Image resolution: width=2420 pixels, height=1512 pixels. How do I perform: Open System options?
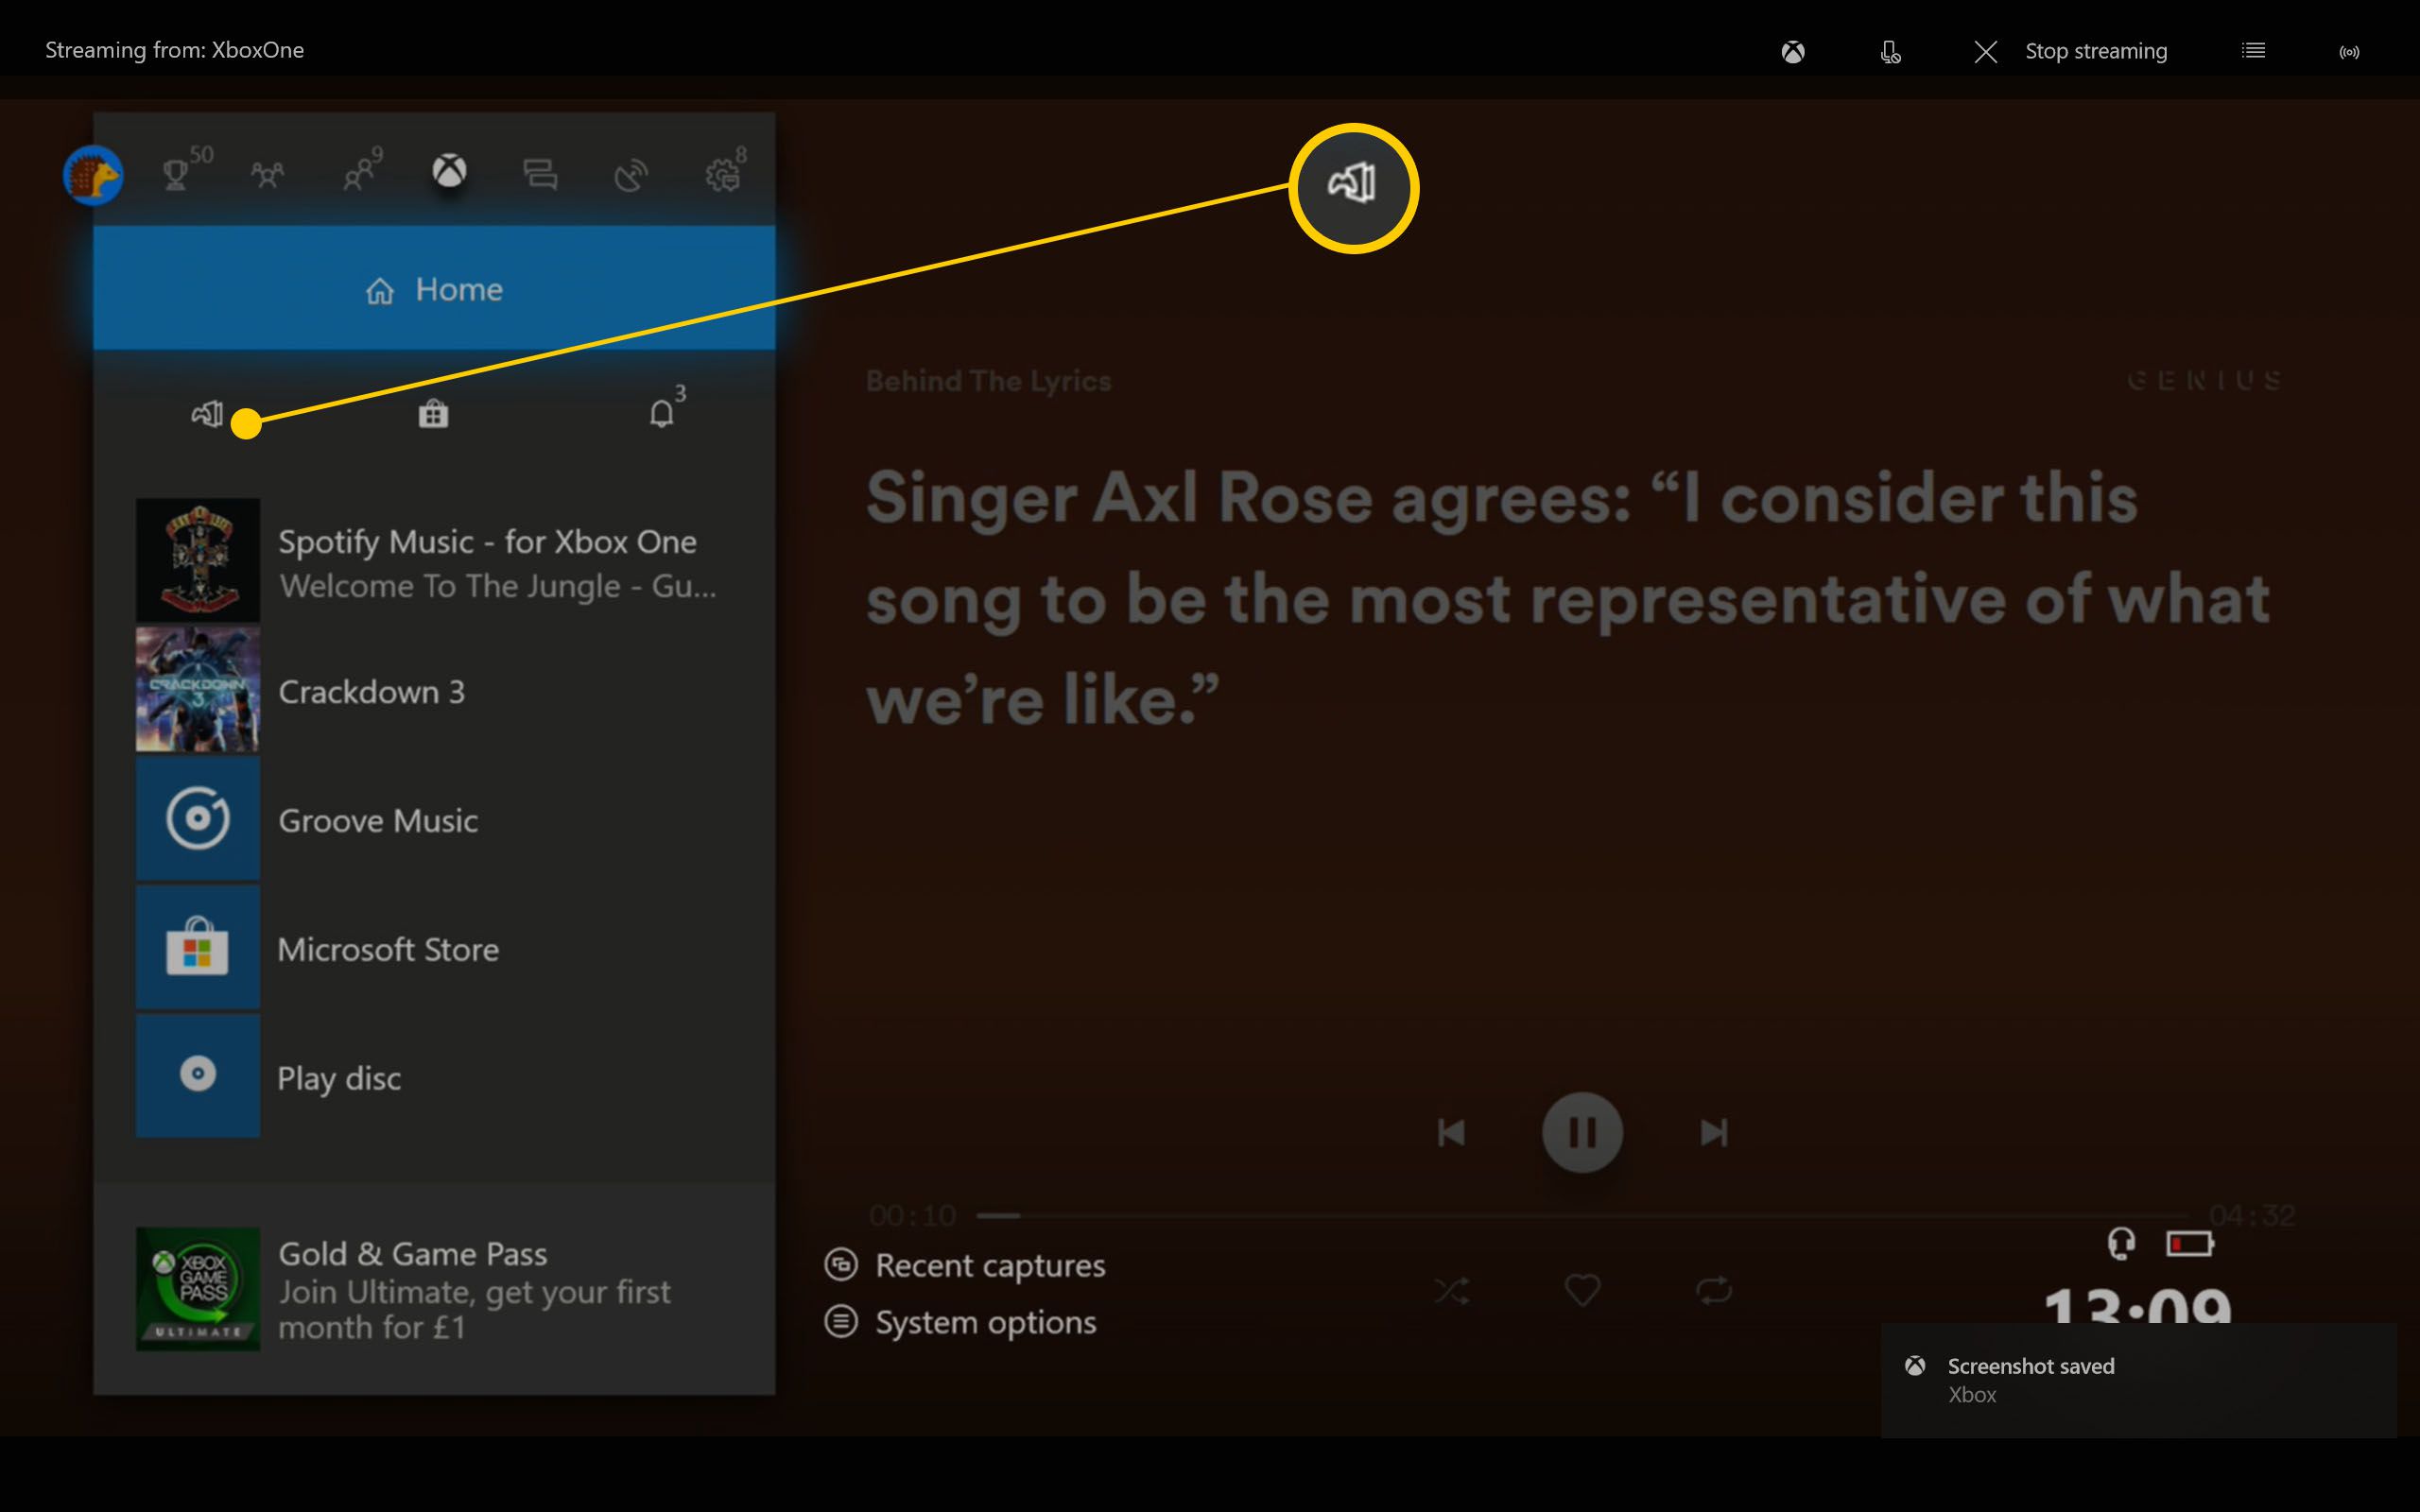[960, 1322]
